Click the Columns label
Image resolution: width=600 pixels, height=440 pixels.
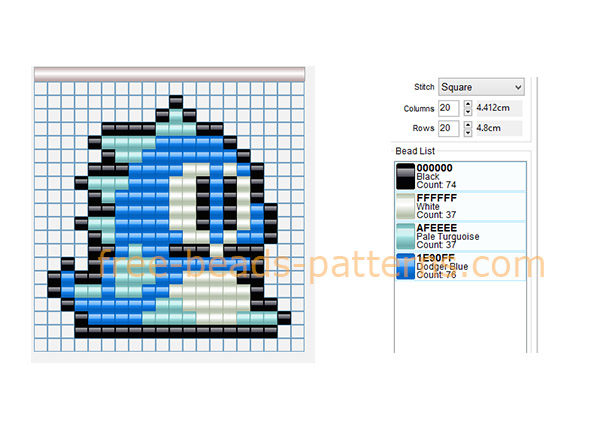pyautogui.click(x=419, y=109)
